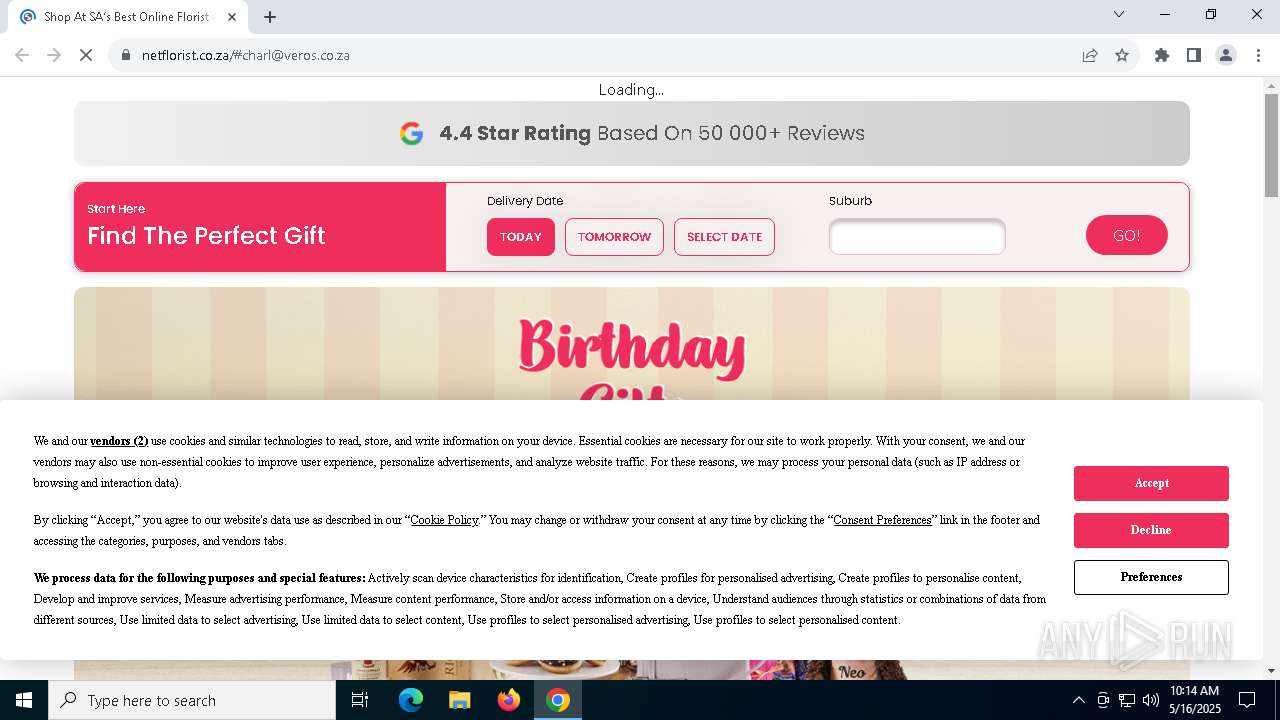Image resolution: width=1280 pixels, height=720 pixels.
Task: Open vendors (2) link
Action: point(119,441)
